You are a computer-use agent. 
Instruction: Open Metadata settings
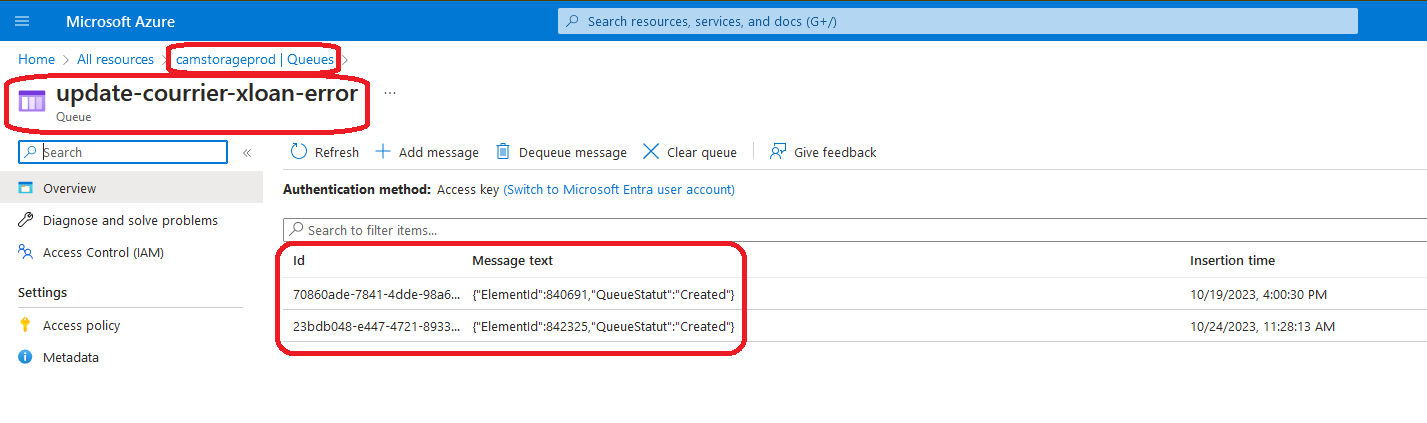tap(70, 357)
